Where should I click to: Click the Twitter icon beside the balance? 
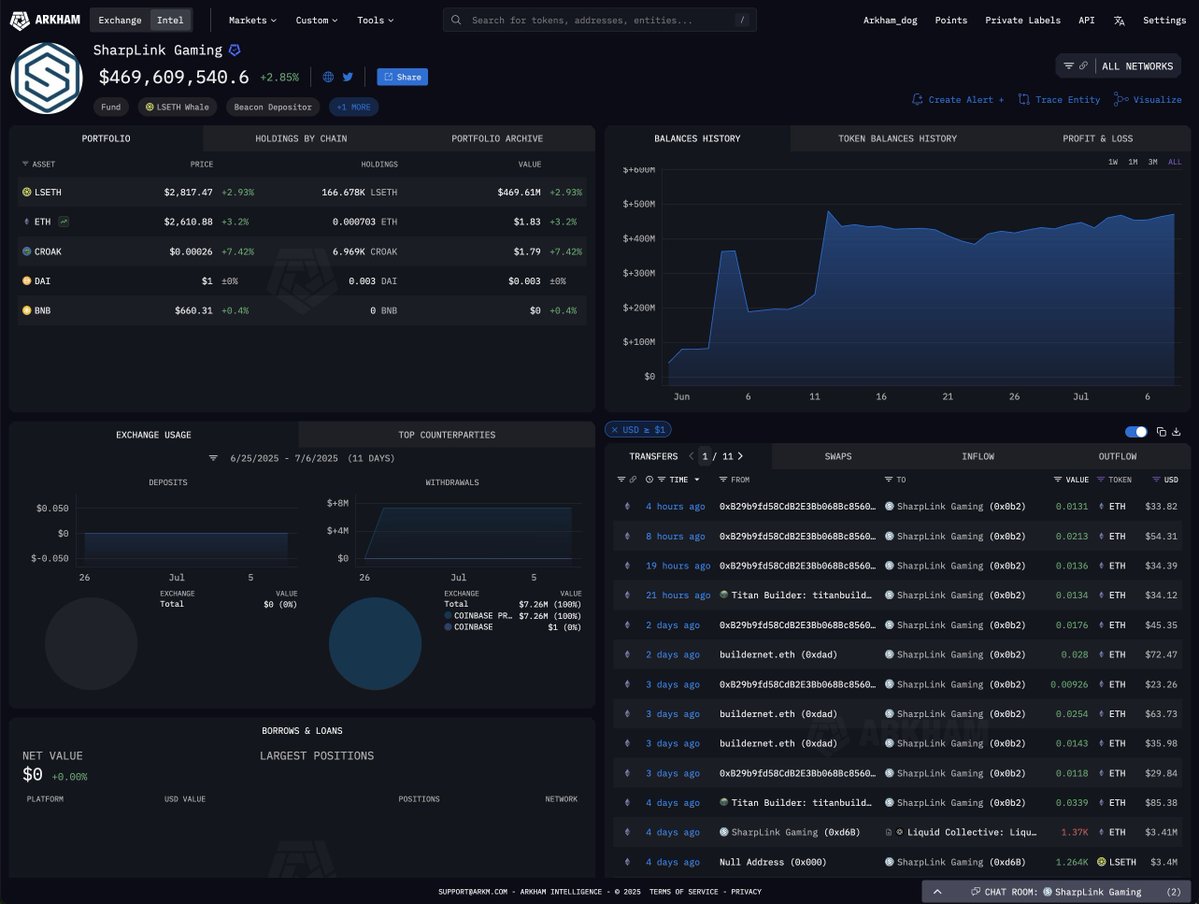coord(348,77)
